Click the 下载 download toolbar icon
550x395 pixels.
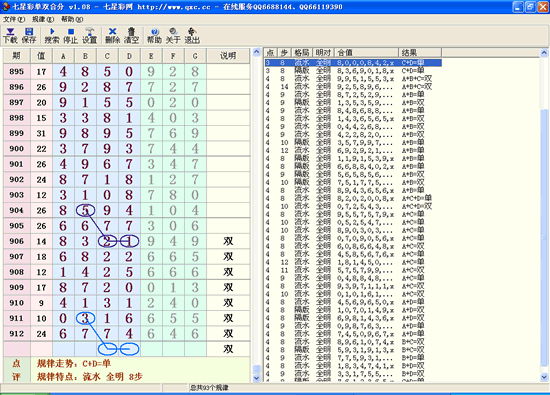(x=10, y=36)
